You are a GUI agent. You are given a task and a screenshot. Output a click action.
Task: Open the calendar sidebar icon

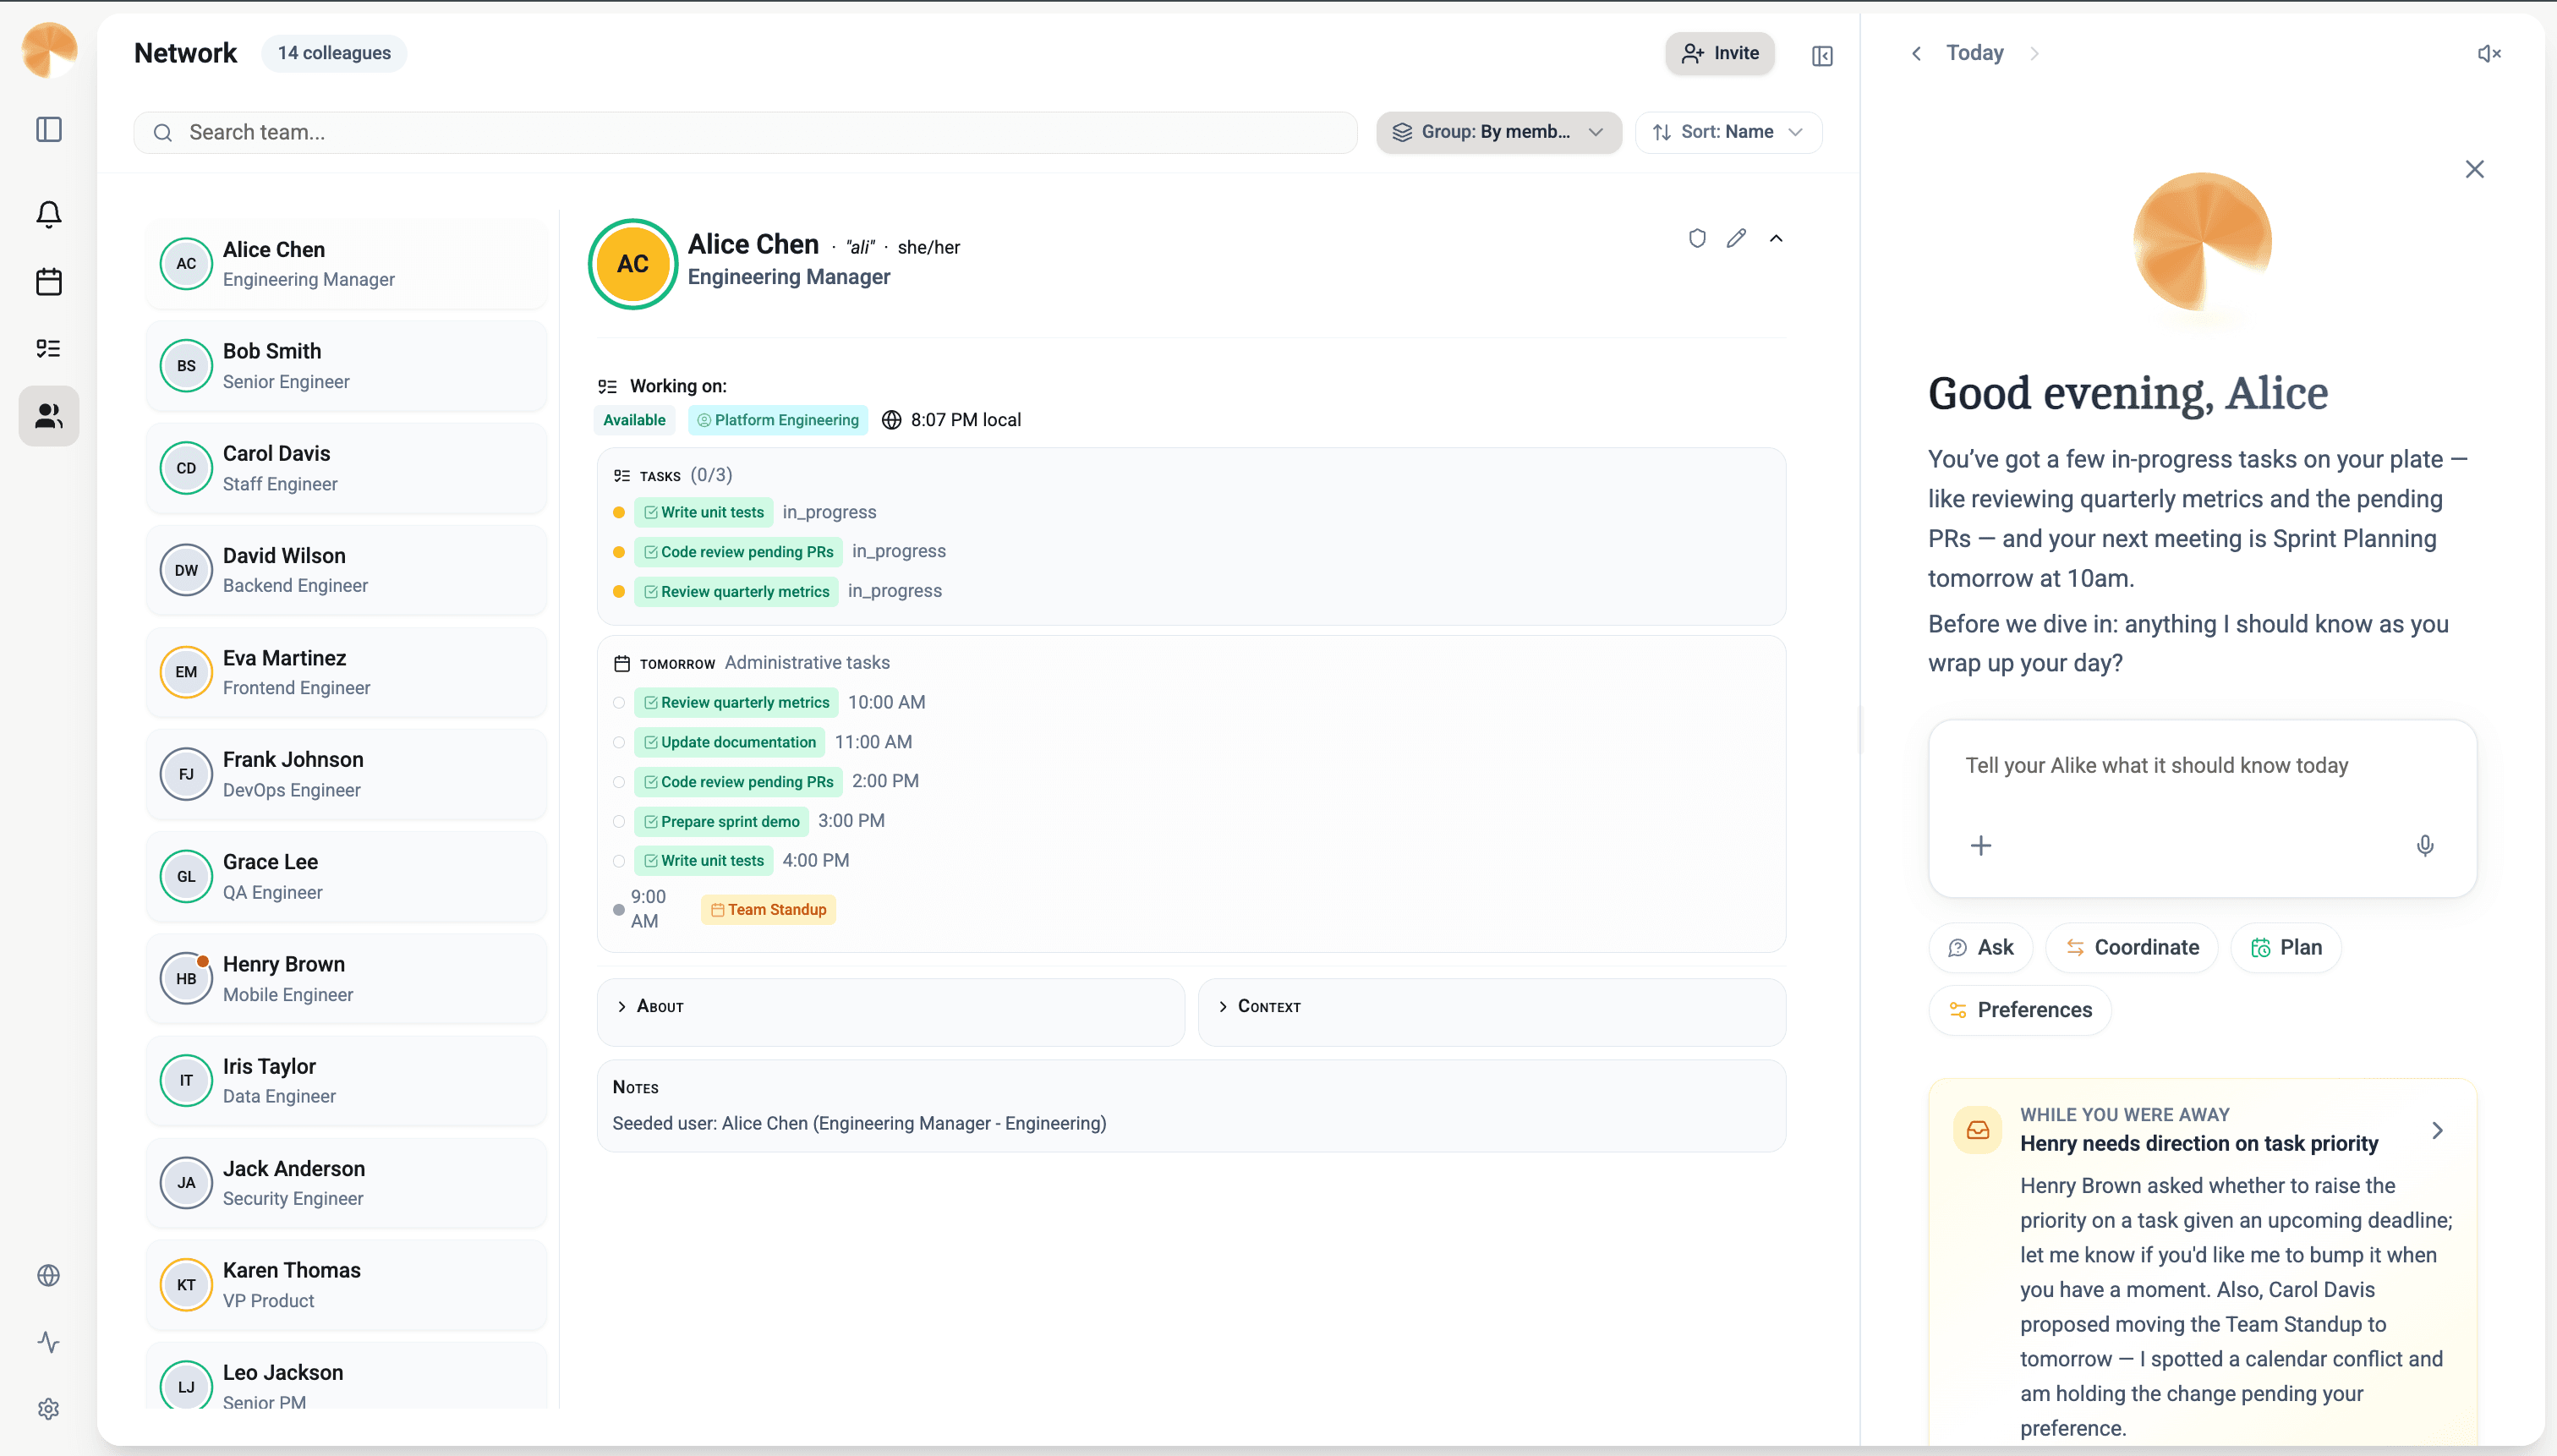click(48, 282)
